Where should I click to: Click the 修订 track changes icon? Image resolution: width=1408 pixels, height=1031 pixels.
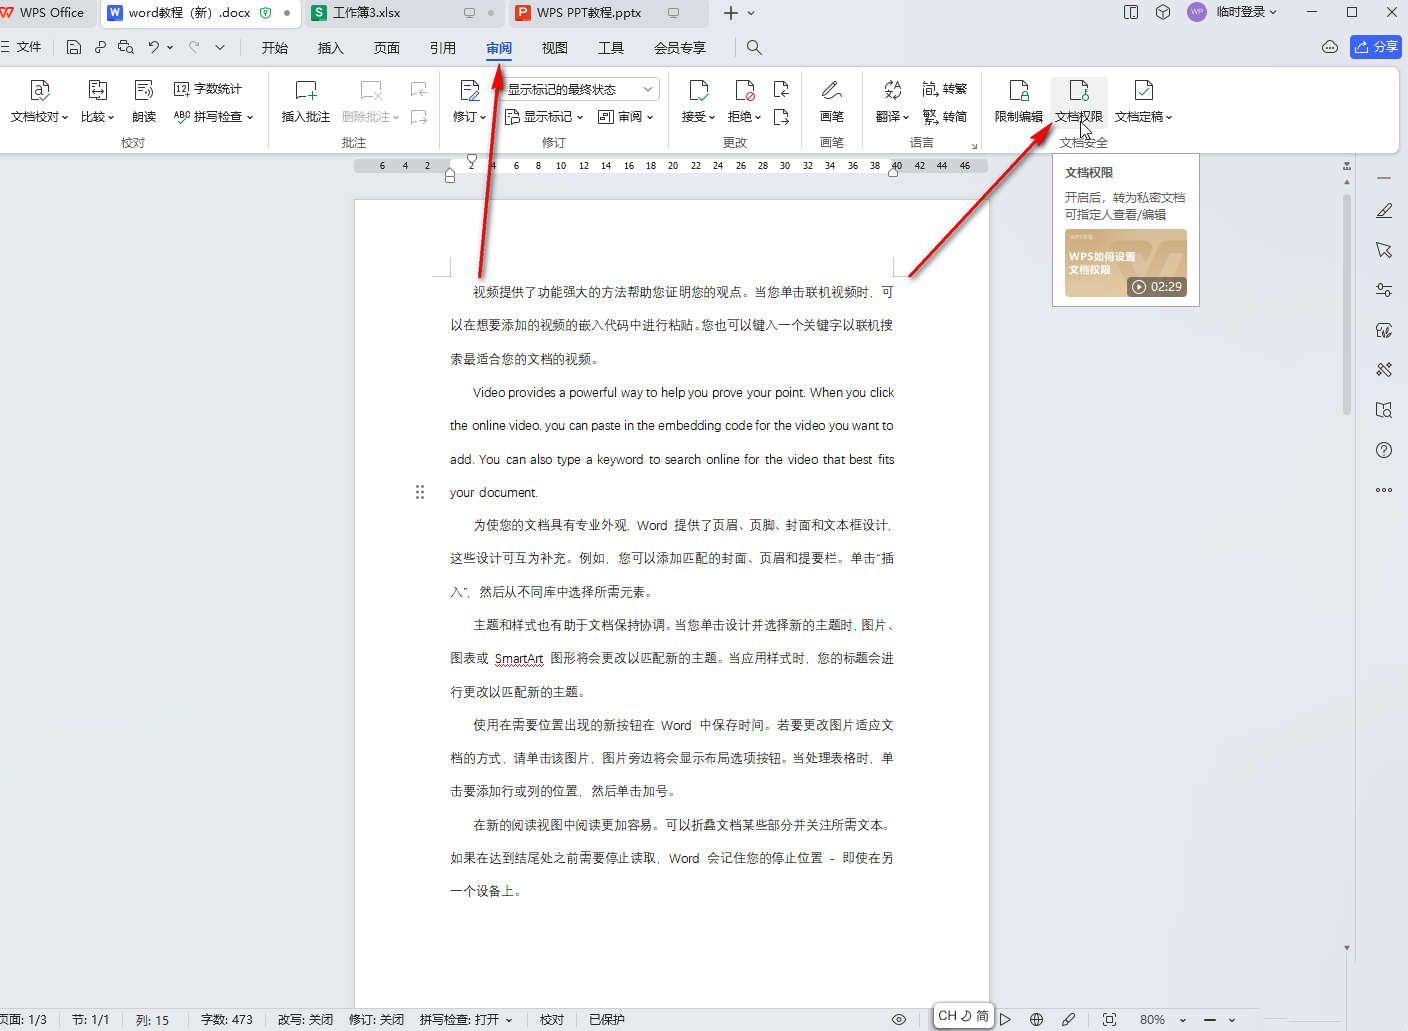pyautogui.click(x=469, y=90)
